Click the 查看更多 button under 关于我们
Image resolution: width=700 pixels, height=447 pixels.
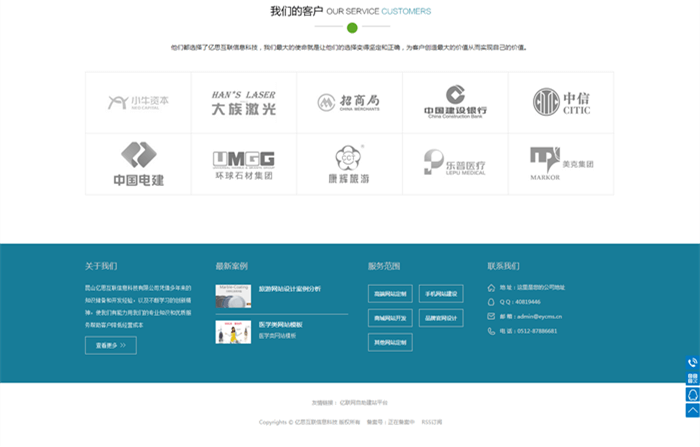[111, 345]
